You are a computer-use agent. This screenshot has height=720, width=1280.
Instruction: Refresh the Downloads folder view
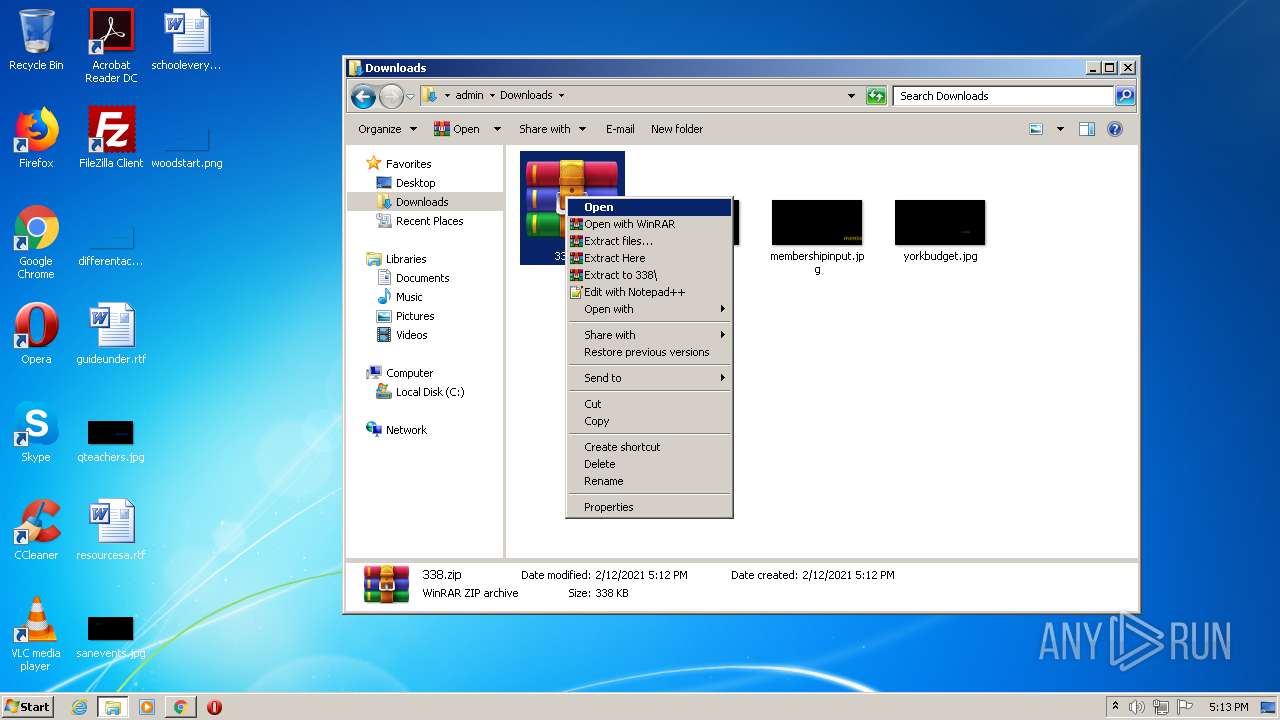[877, 96]
